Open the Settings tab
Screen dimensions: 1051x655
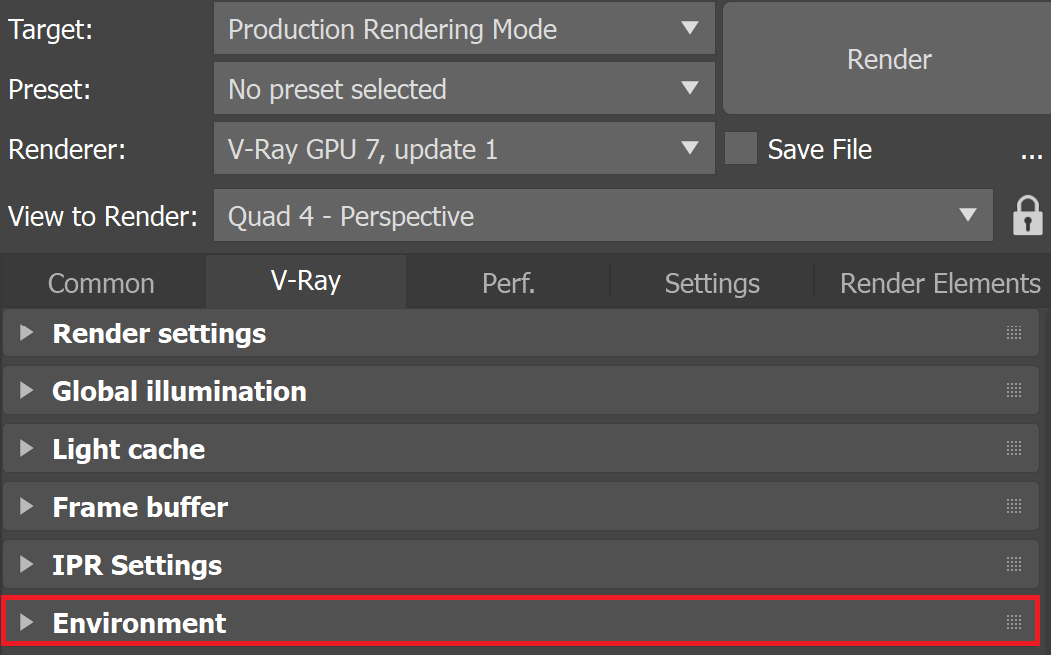(712, 283)
